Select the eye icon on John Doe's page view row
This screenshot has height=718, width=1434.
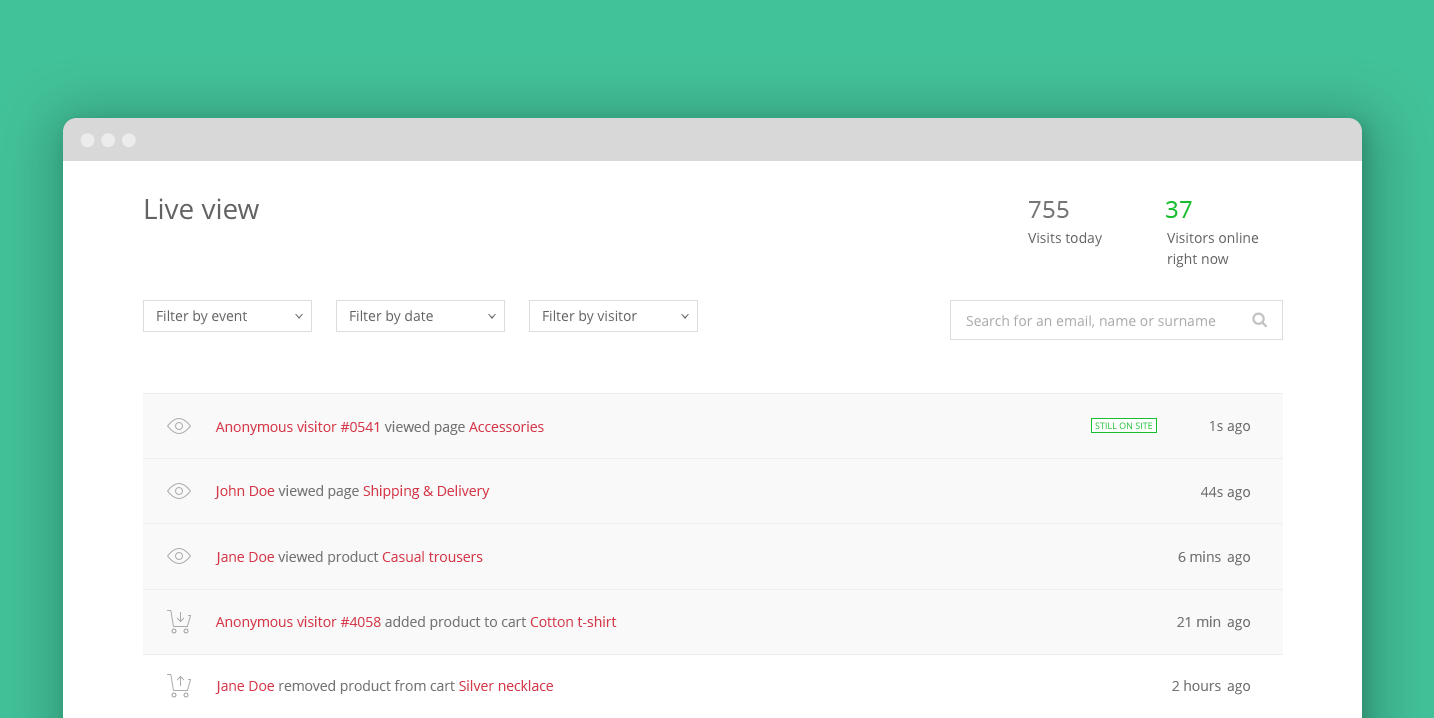pos(178,491)
